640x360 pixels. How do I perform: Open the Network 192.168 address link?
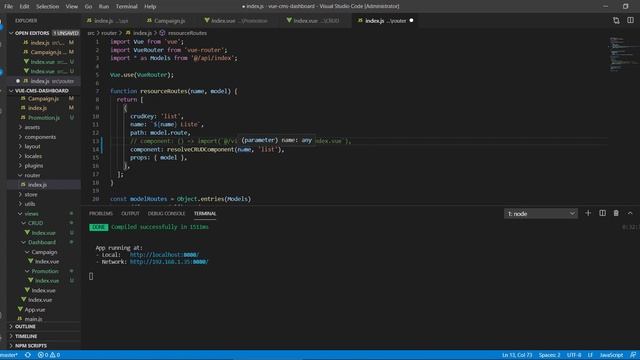tap(169, 262)
